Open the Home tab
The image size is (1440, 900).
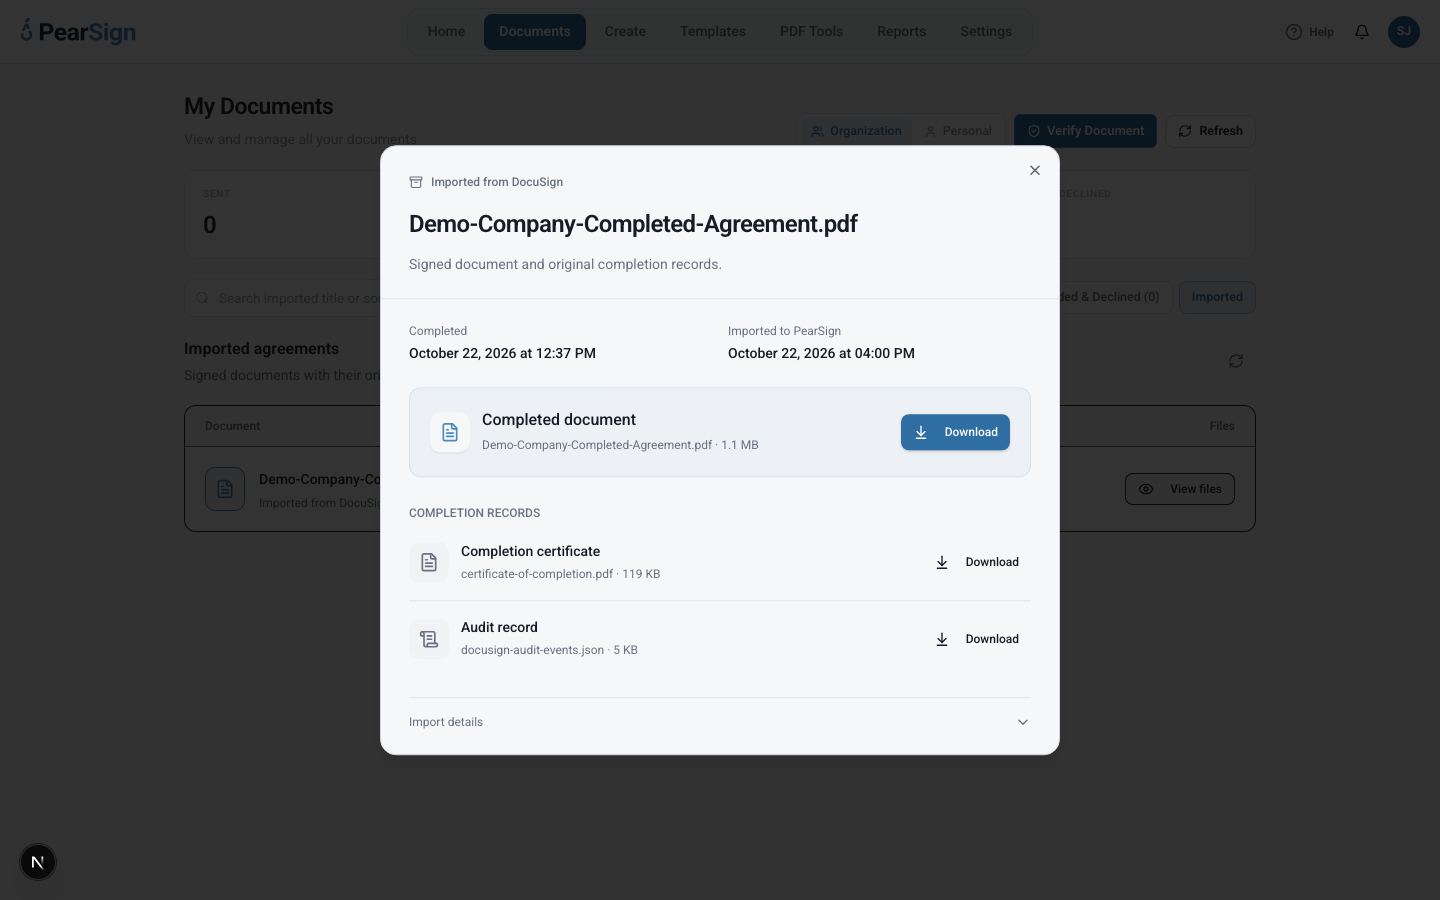point(446,32)
